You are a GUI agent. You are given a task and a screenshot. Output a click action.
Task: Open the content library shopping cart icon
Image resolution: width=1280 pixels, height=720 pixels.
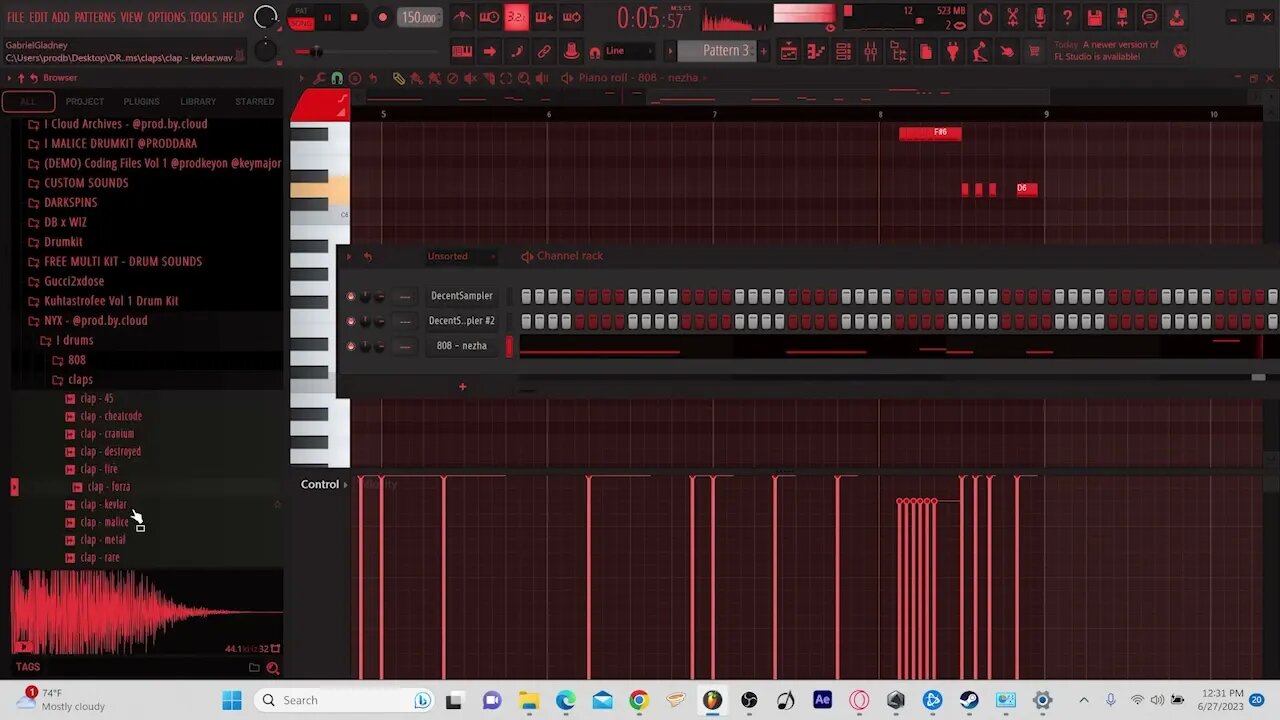click(x=1034, y=51)
